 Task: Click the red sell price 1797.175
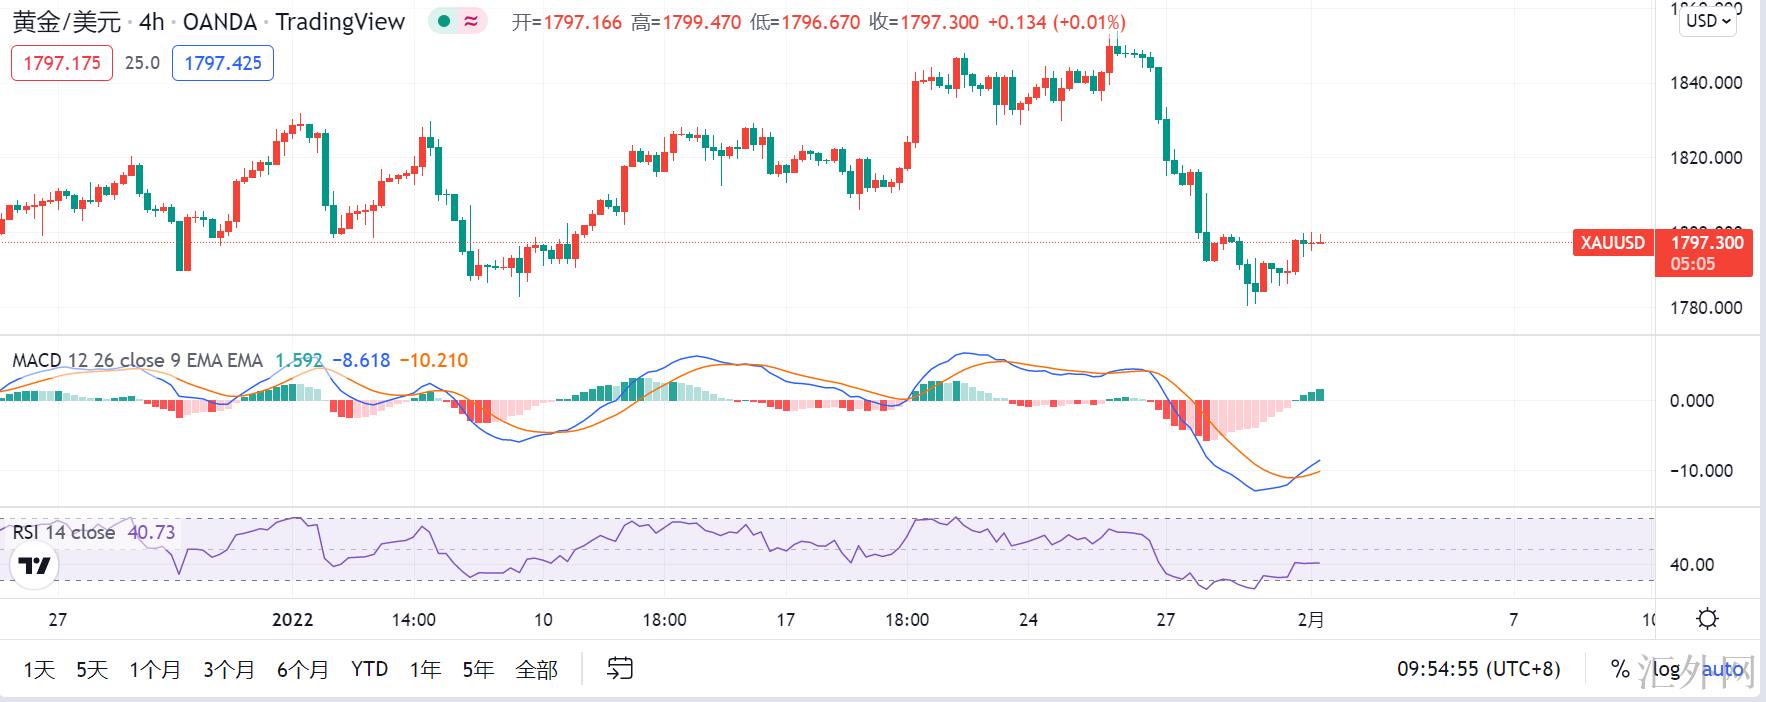point(62,63)
